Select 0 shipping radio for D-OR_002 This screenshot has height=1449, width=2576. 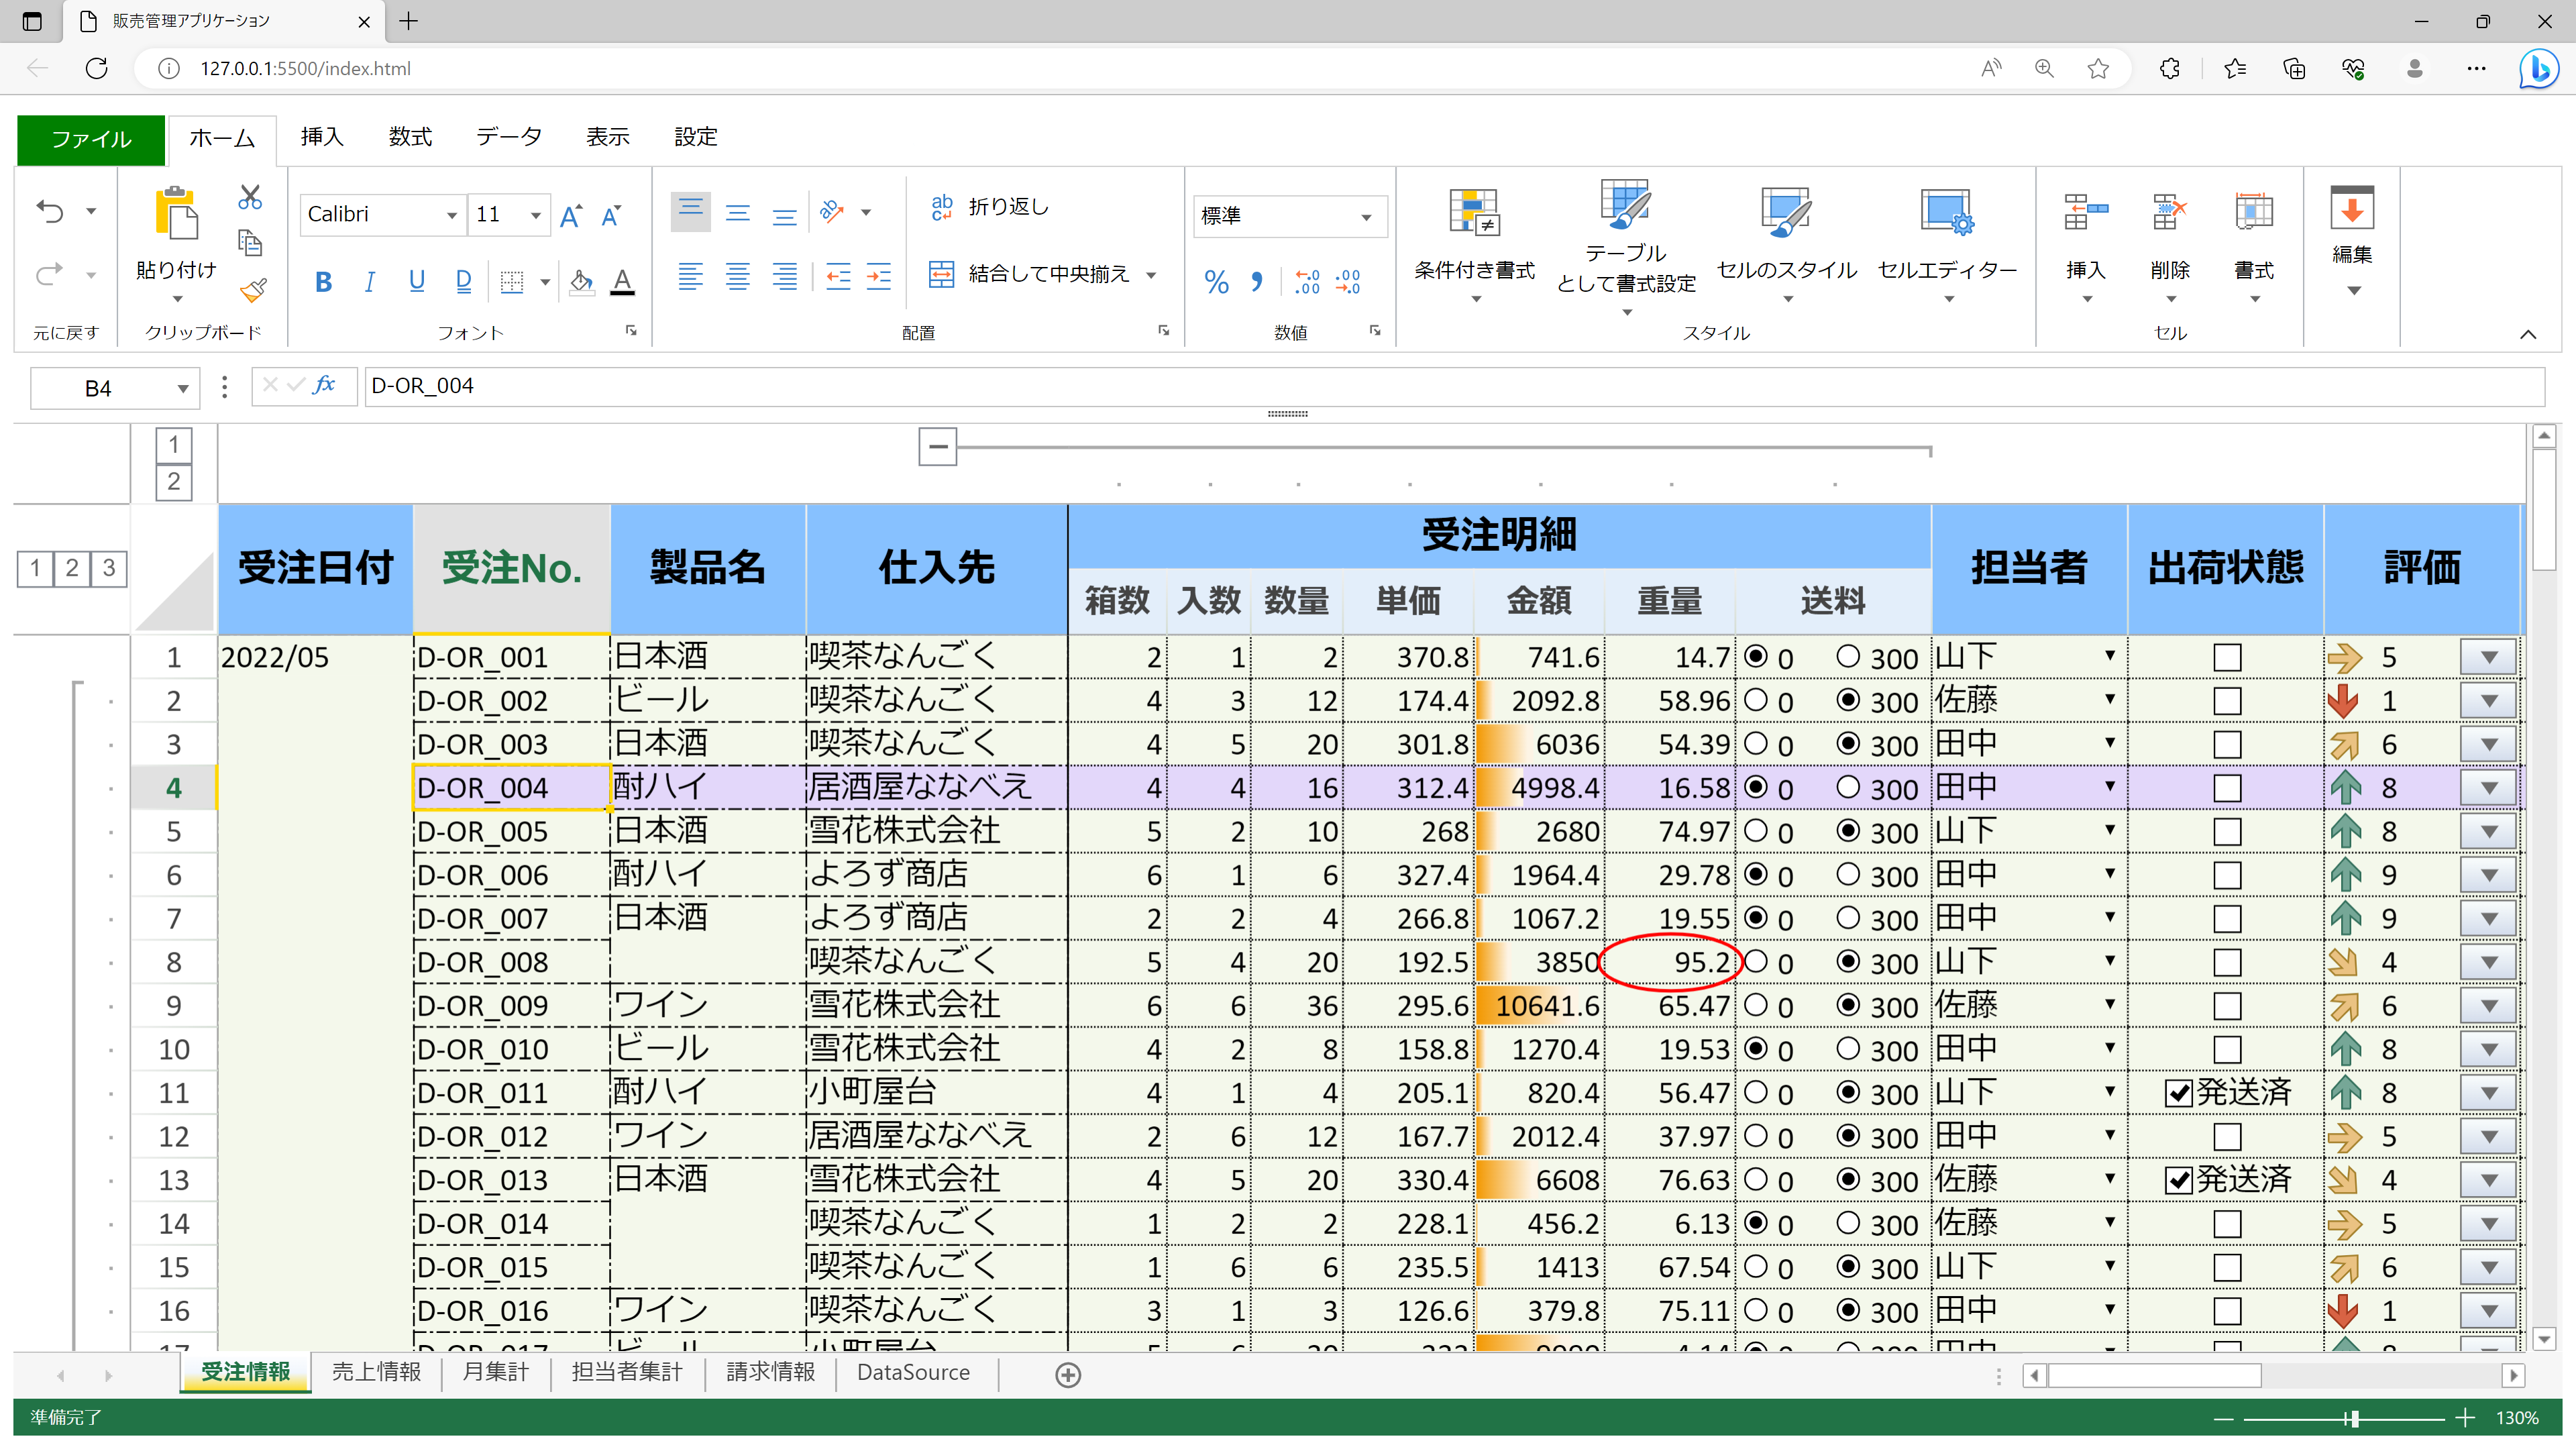[1755, 699]
